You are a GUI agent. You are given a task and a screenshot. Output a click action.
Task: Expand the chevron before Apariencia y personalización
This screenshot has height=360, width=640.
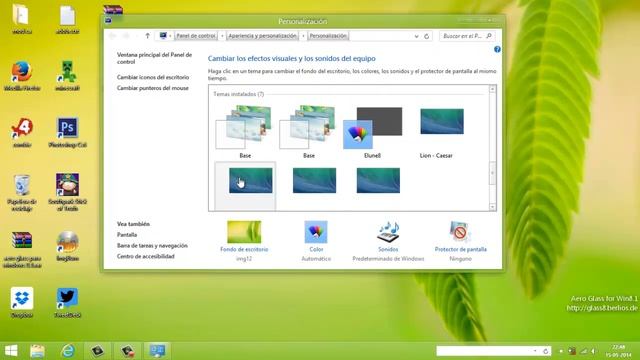(x=222, y=36)
